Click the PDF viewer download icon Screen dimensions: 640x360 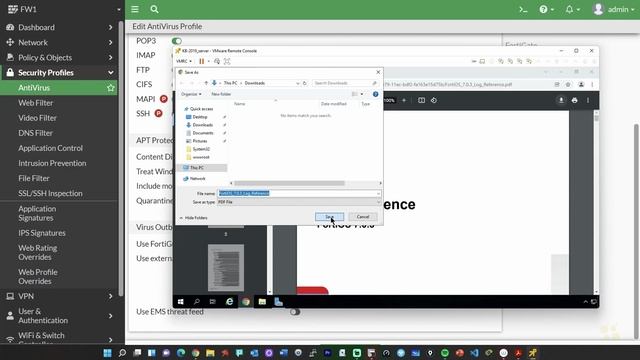point(561,100)
